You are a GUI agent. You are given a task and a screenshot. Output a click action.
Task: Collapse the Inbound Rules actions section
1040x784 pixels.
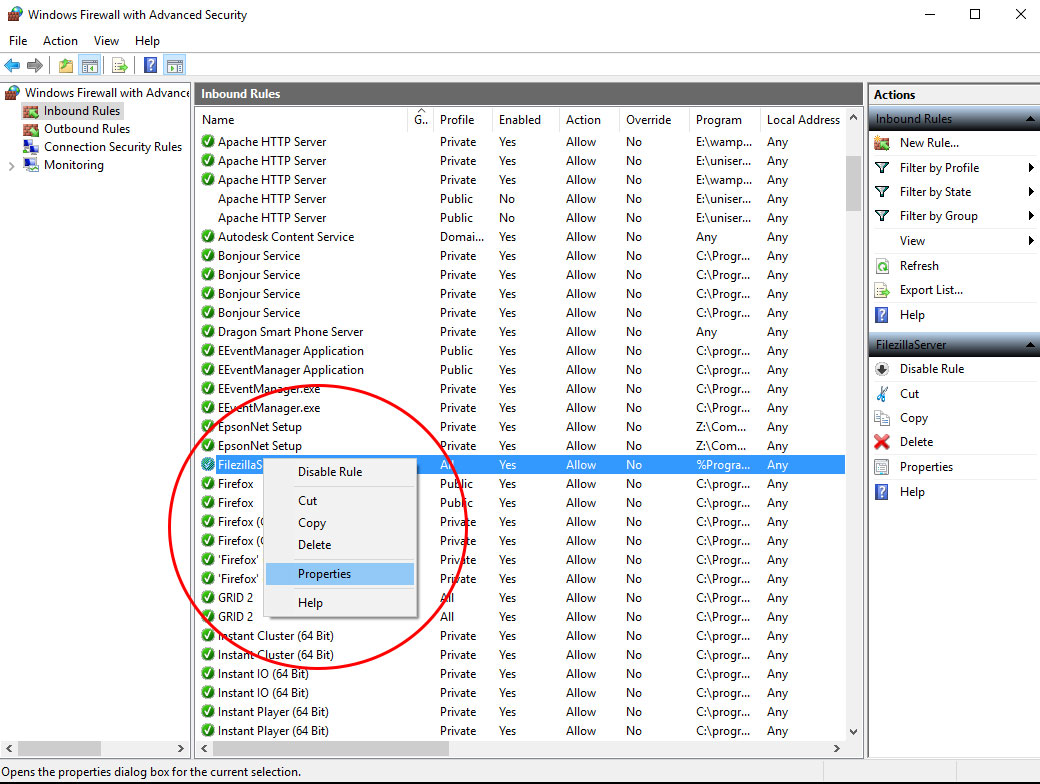[1030, 119]
